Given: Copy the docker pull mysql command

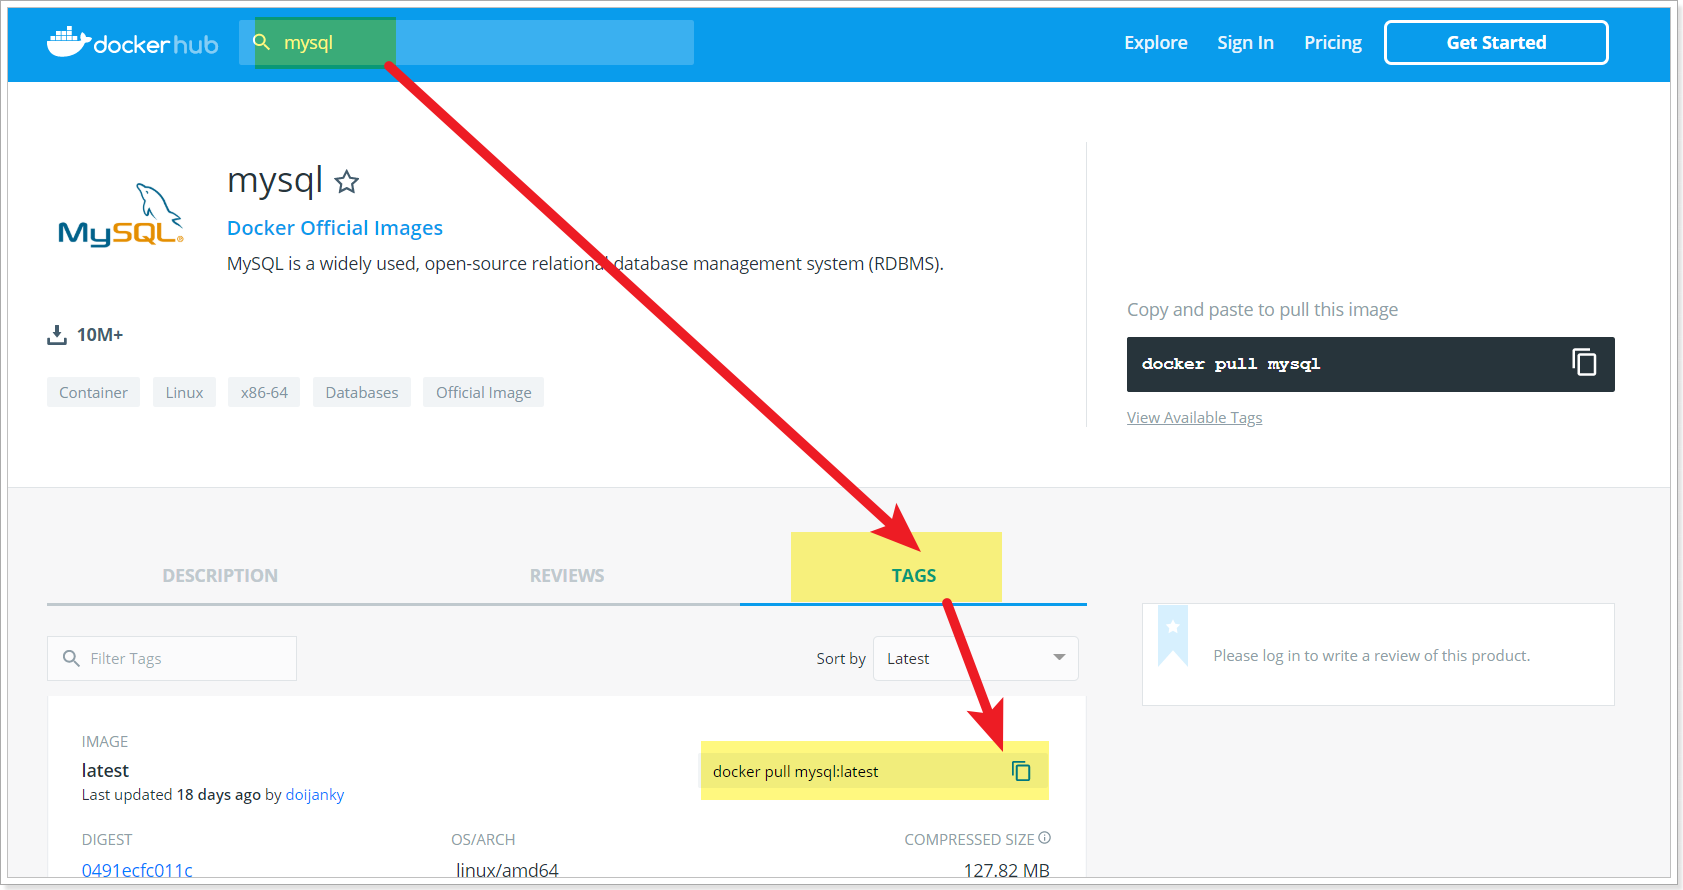Looking at the screenshot, I should [1584, 362].
